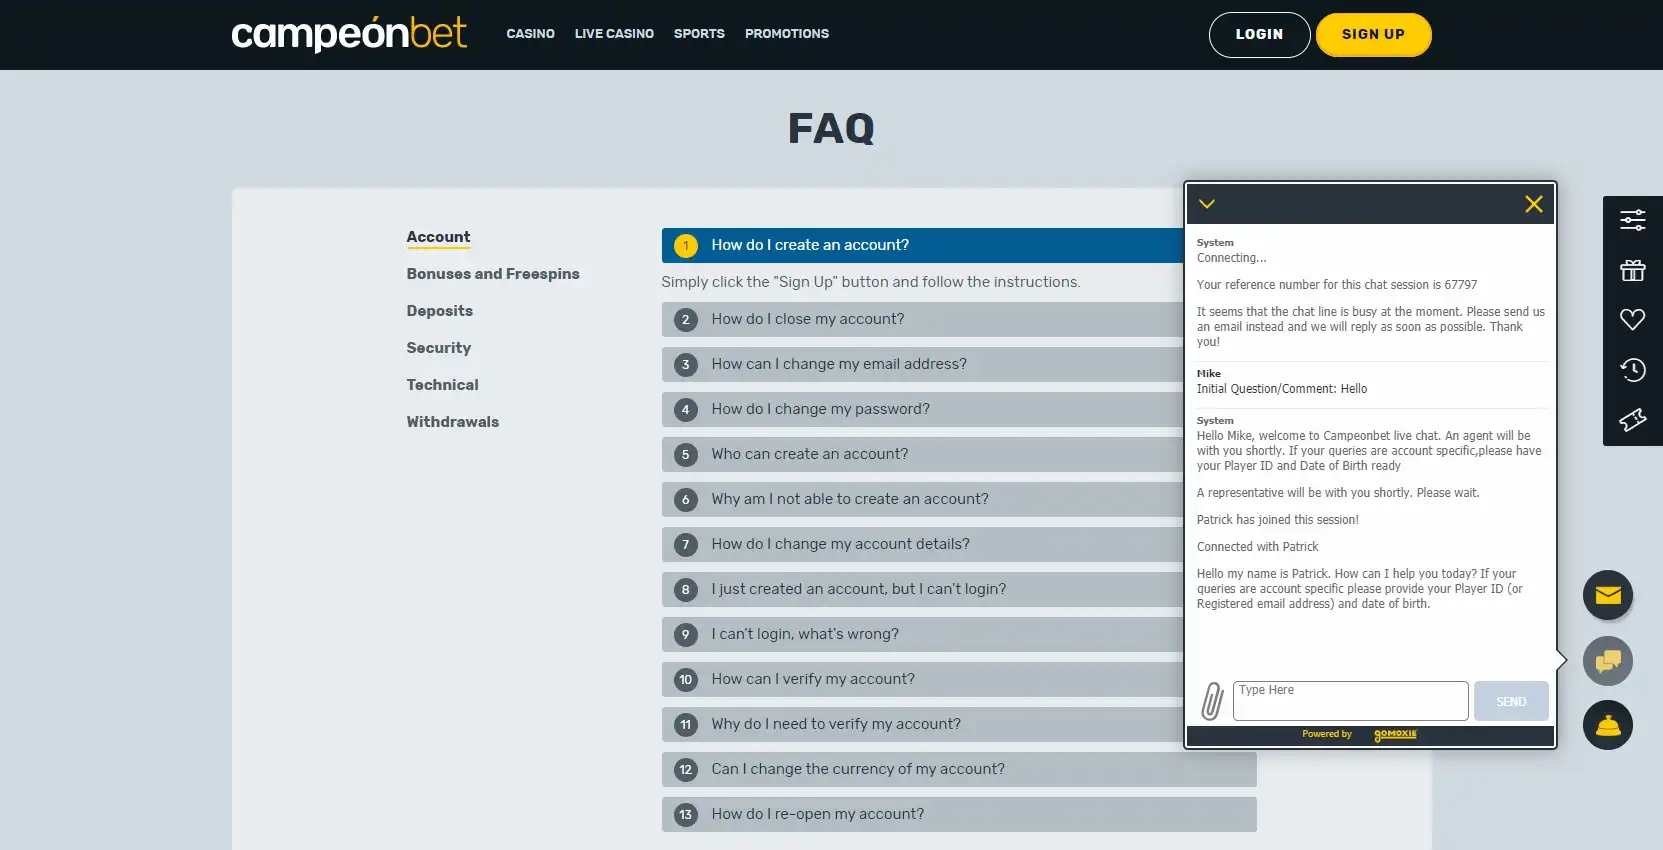This screenshot has height=850, width=1663.
Task: Select the Account FAQ category
Action: (438, 237)
